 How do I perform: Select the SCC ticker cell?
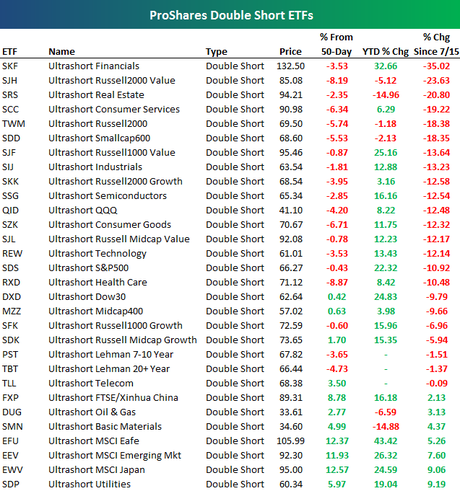[x=10, y=109]
